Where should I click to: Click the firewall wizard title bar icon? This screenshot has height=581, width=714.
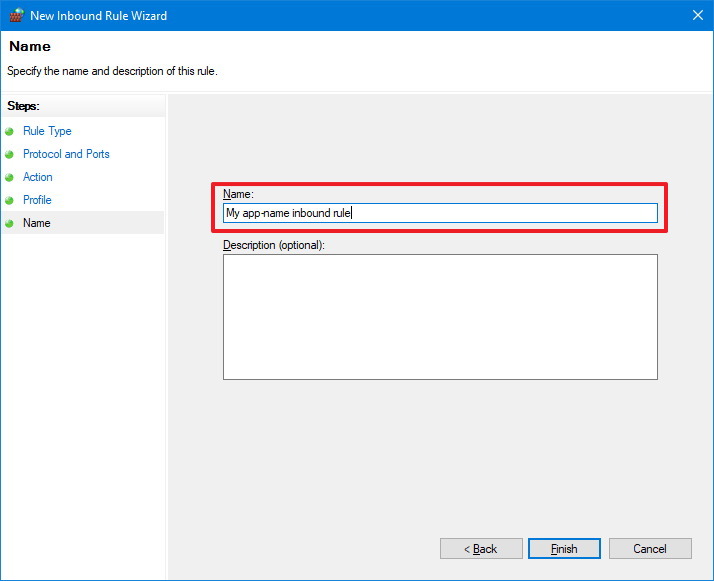tap(16, 15)
